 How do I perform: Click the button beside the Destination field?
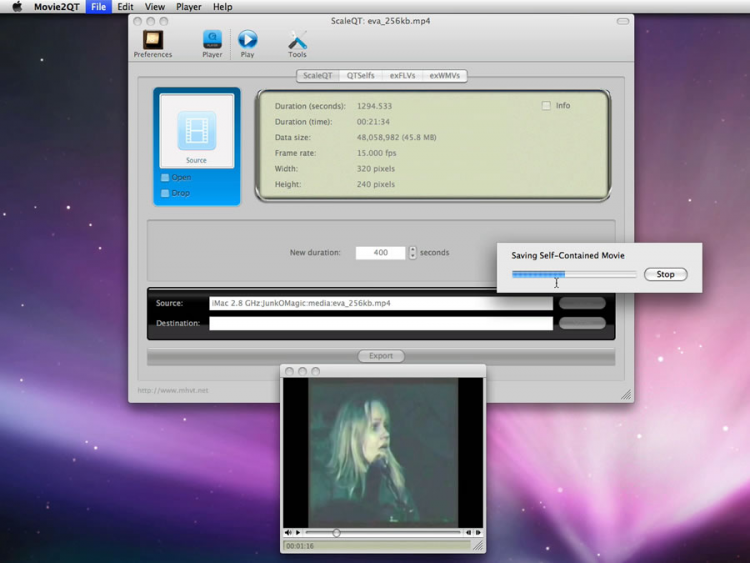582,323
